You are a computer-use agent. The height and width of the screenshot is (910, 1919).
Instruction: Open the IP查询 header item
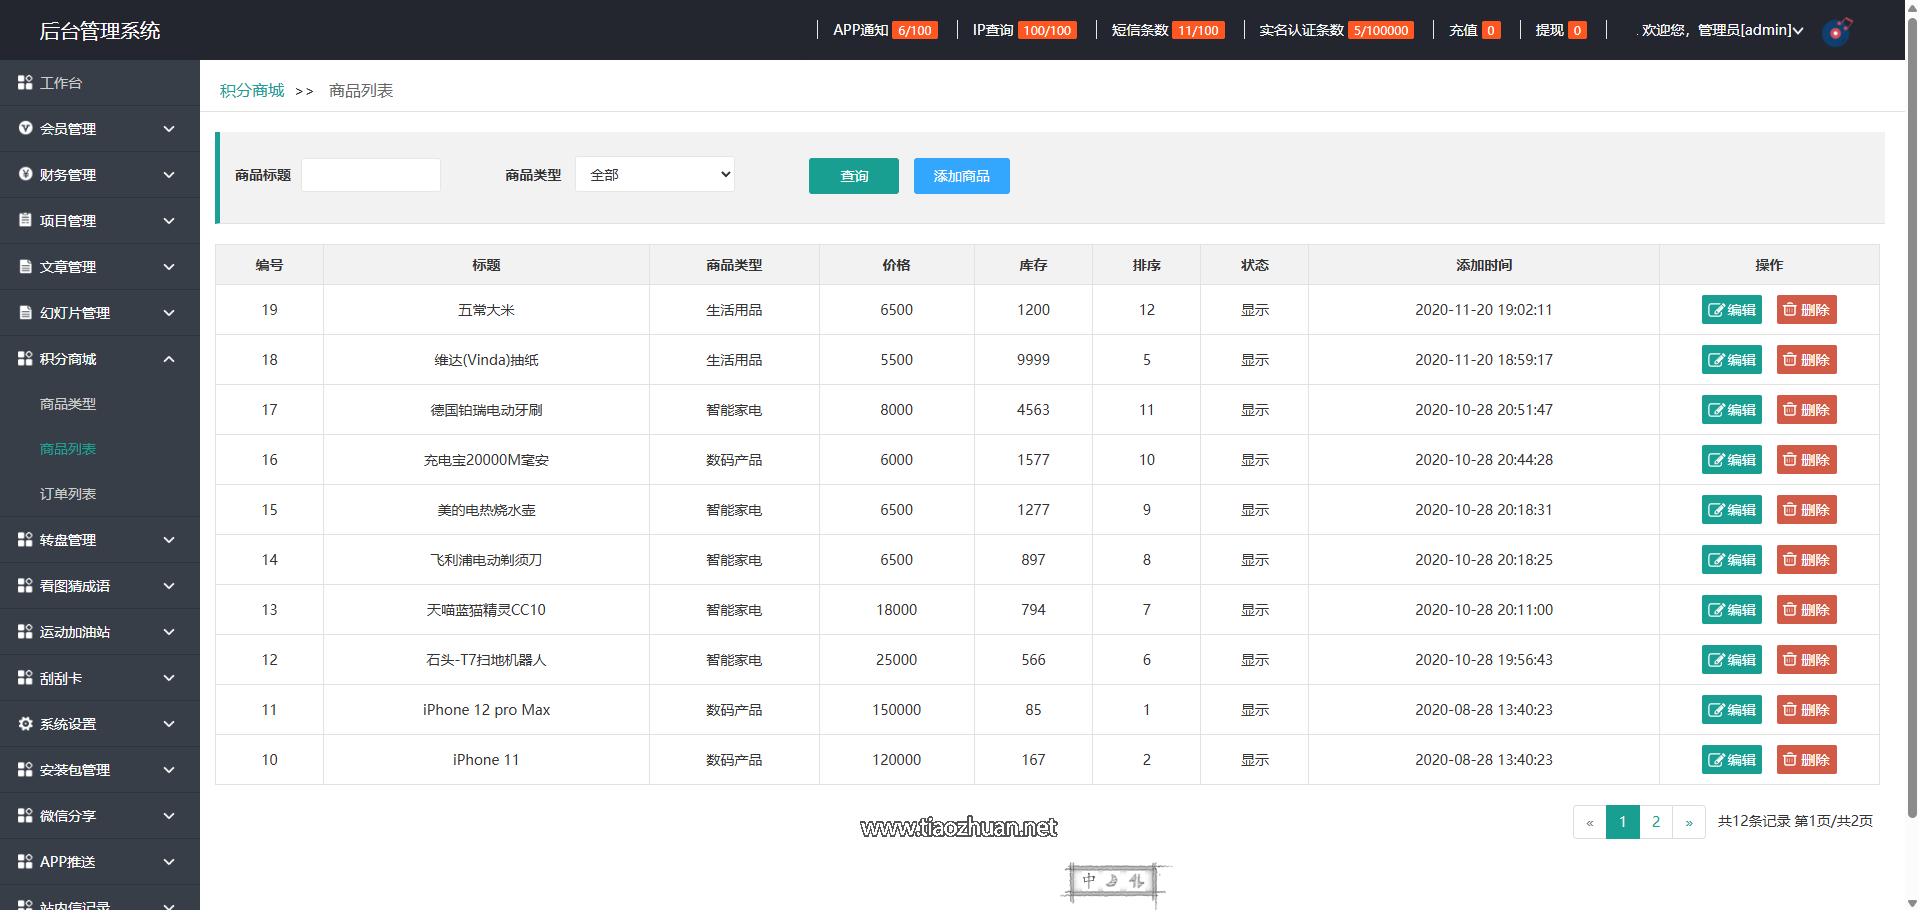[1024, 30]
